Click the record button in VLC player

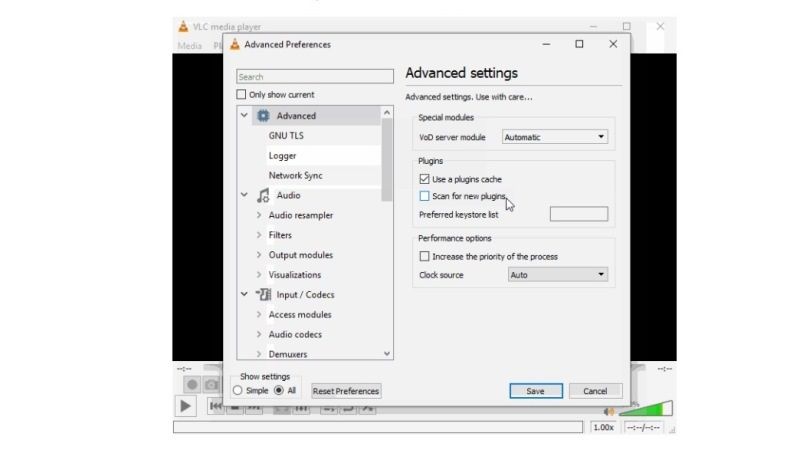(x=192, y=384)
